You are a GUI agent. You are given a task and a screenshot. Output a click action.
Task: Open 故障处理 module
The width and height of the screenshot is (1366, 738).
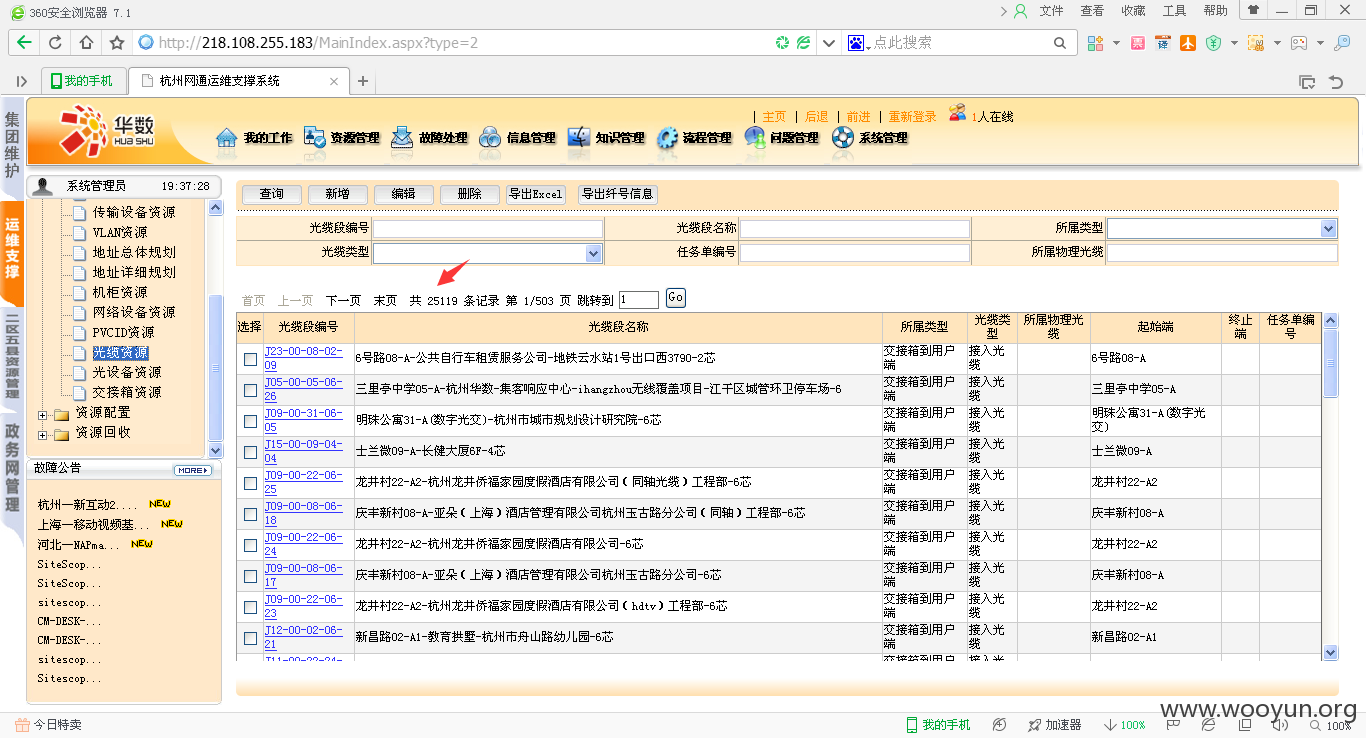pos(430,138)
